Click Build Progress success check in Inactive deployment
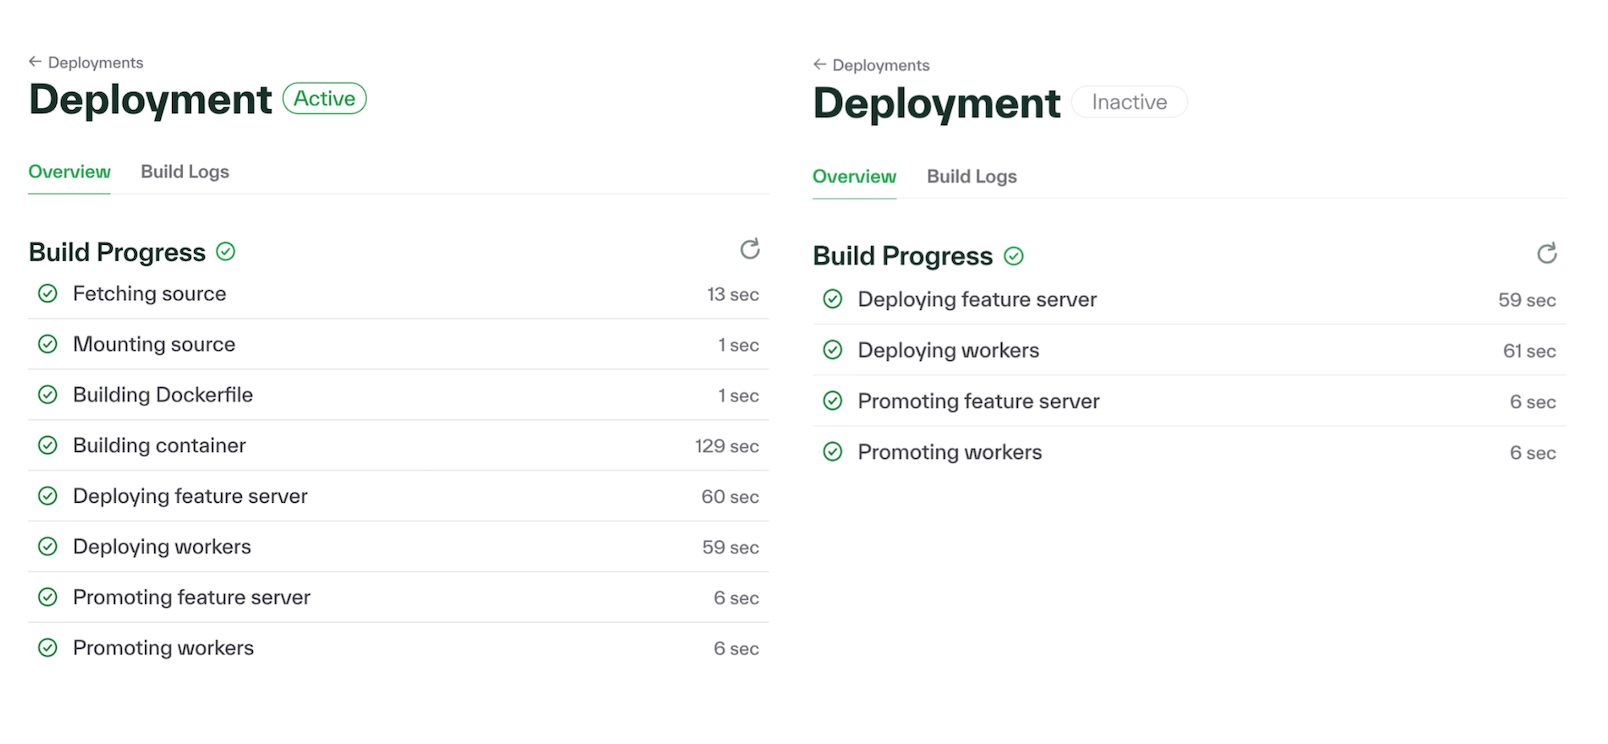The width and height of the screenshot is (1608, 744). 1014,257
